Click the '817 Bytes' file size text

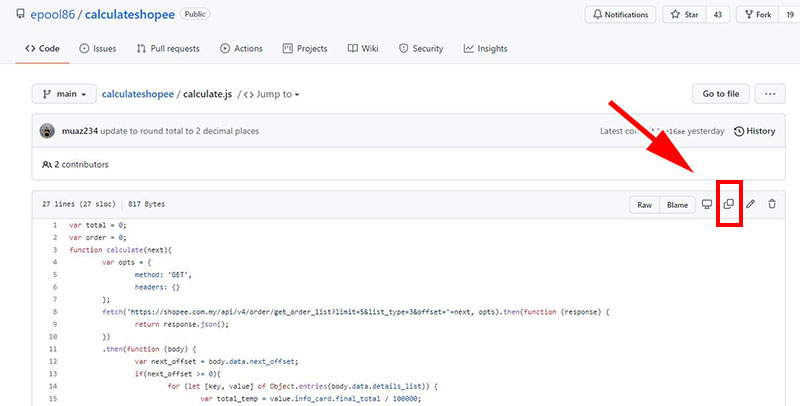(x=146, y=204)
